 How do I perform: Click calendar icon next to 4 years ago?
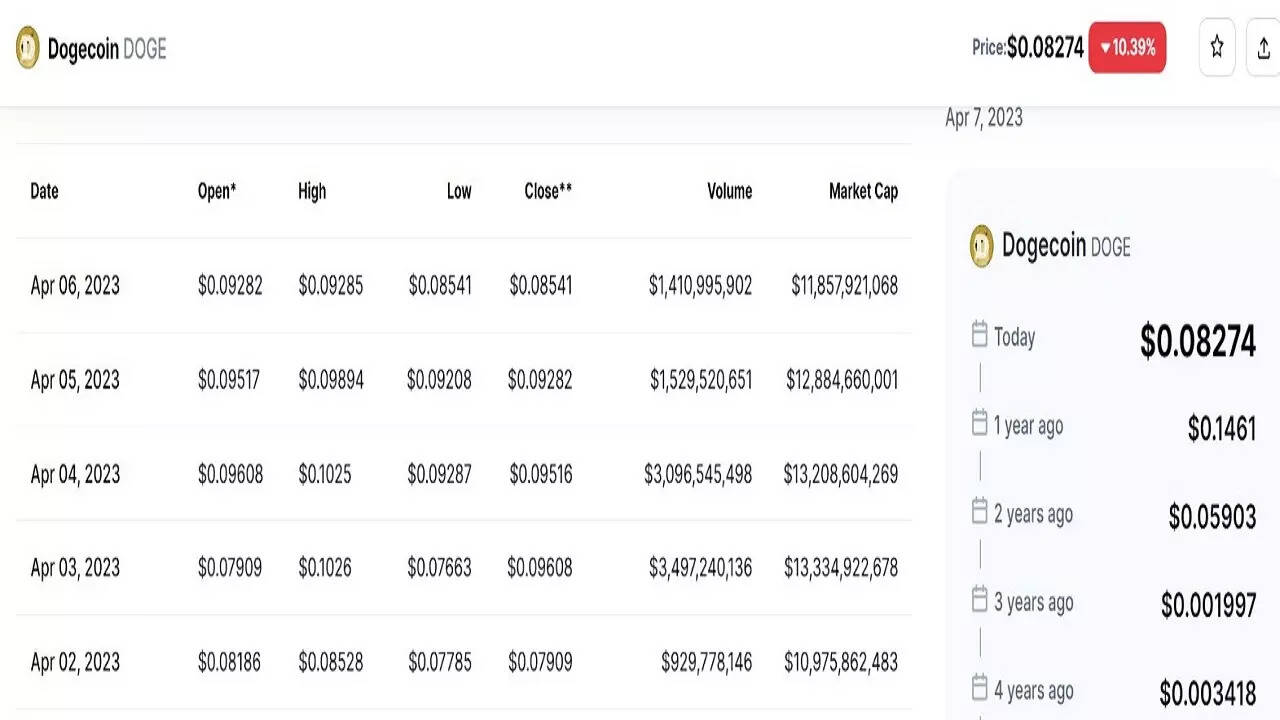tap(980, 688)
